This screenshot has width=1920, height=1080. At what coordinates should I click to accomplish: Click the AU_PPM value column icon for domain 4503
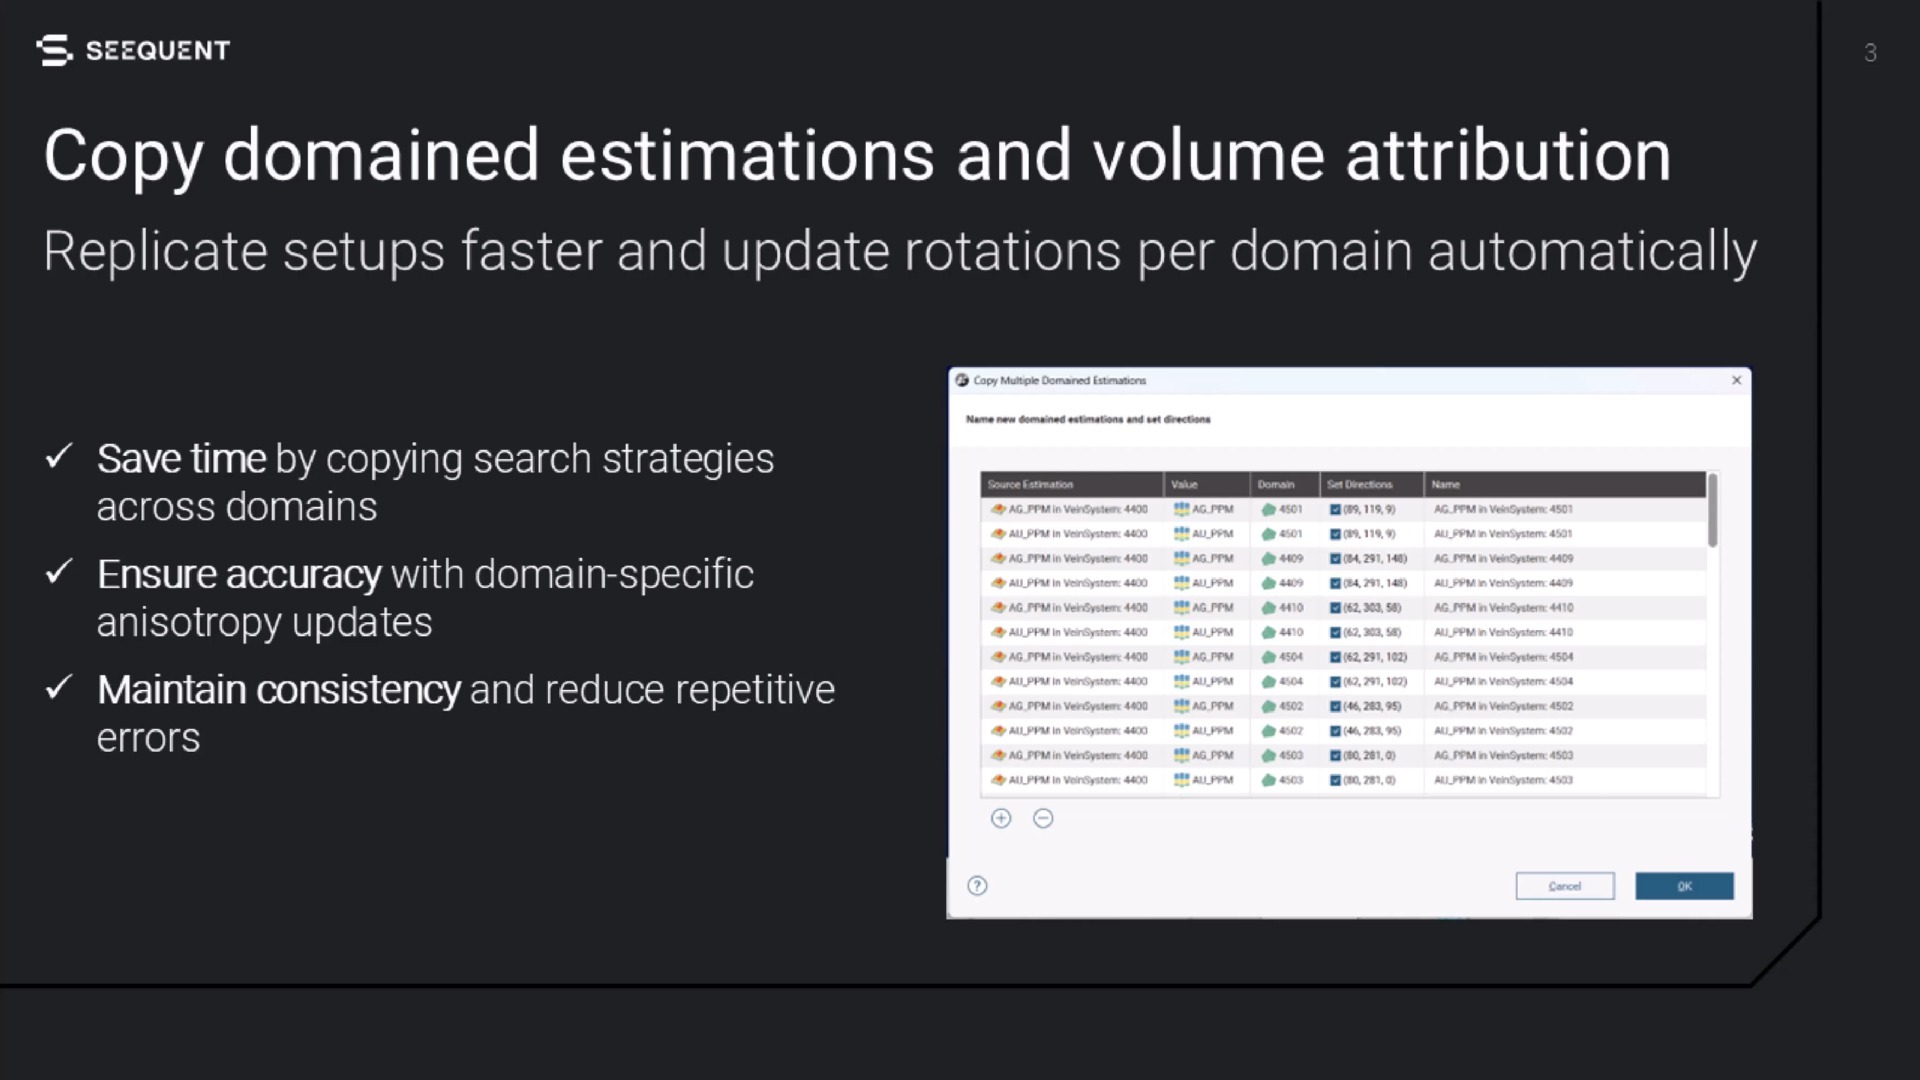pos(1181,779)
